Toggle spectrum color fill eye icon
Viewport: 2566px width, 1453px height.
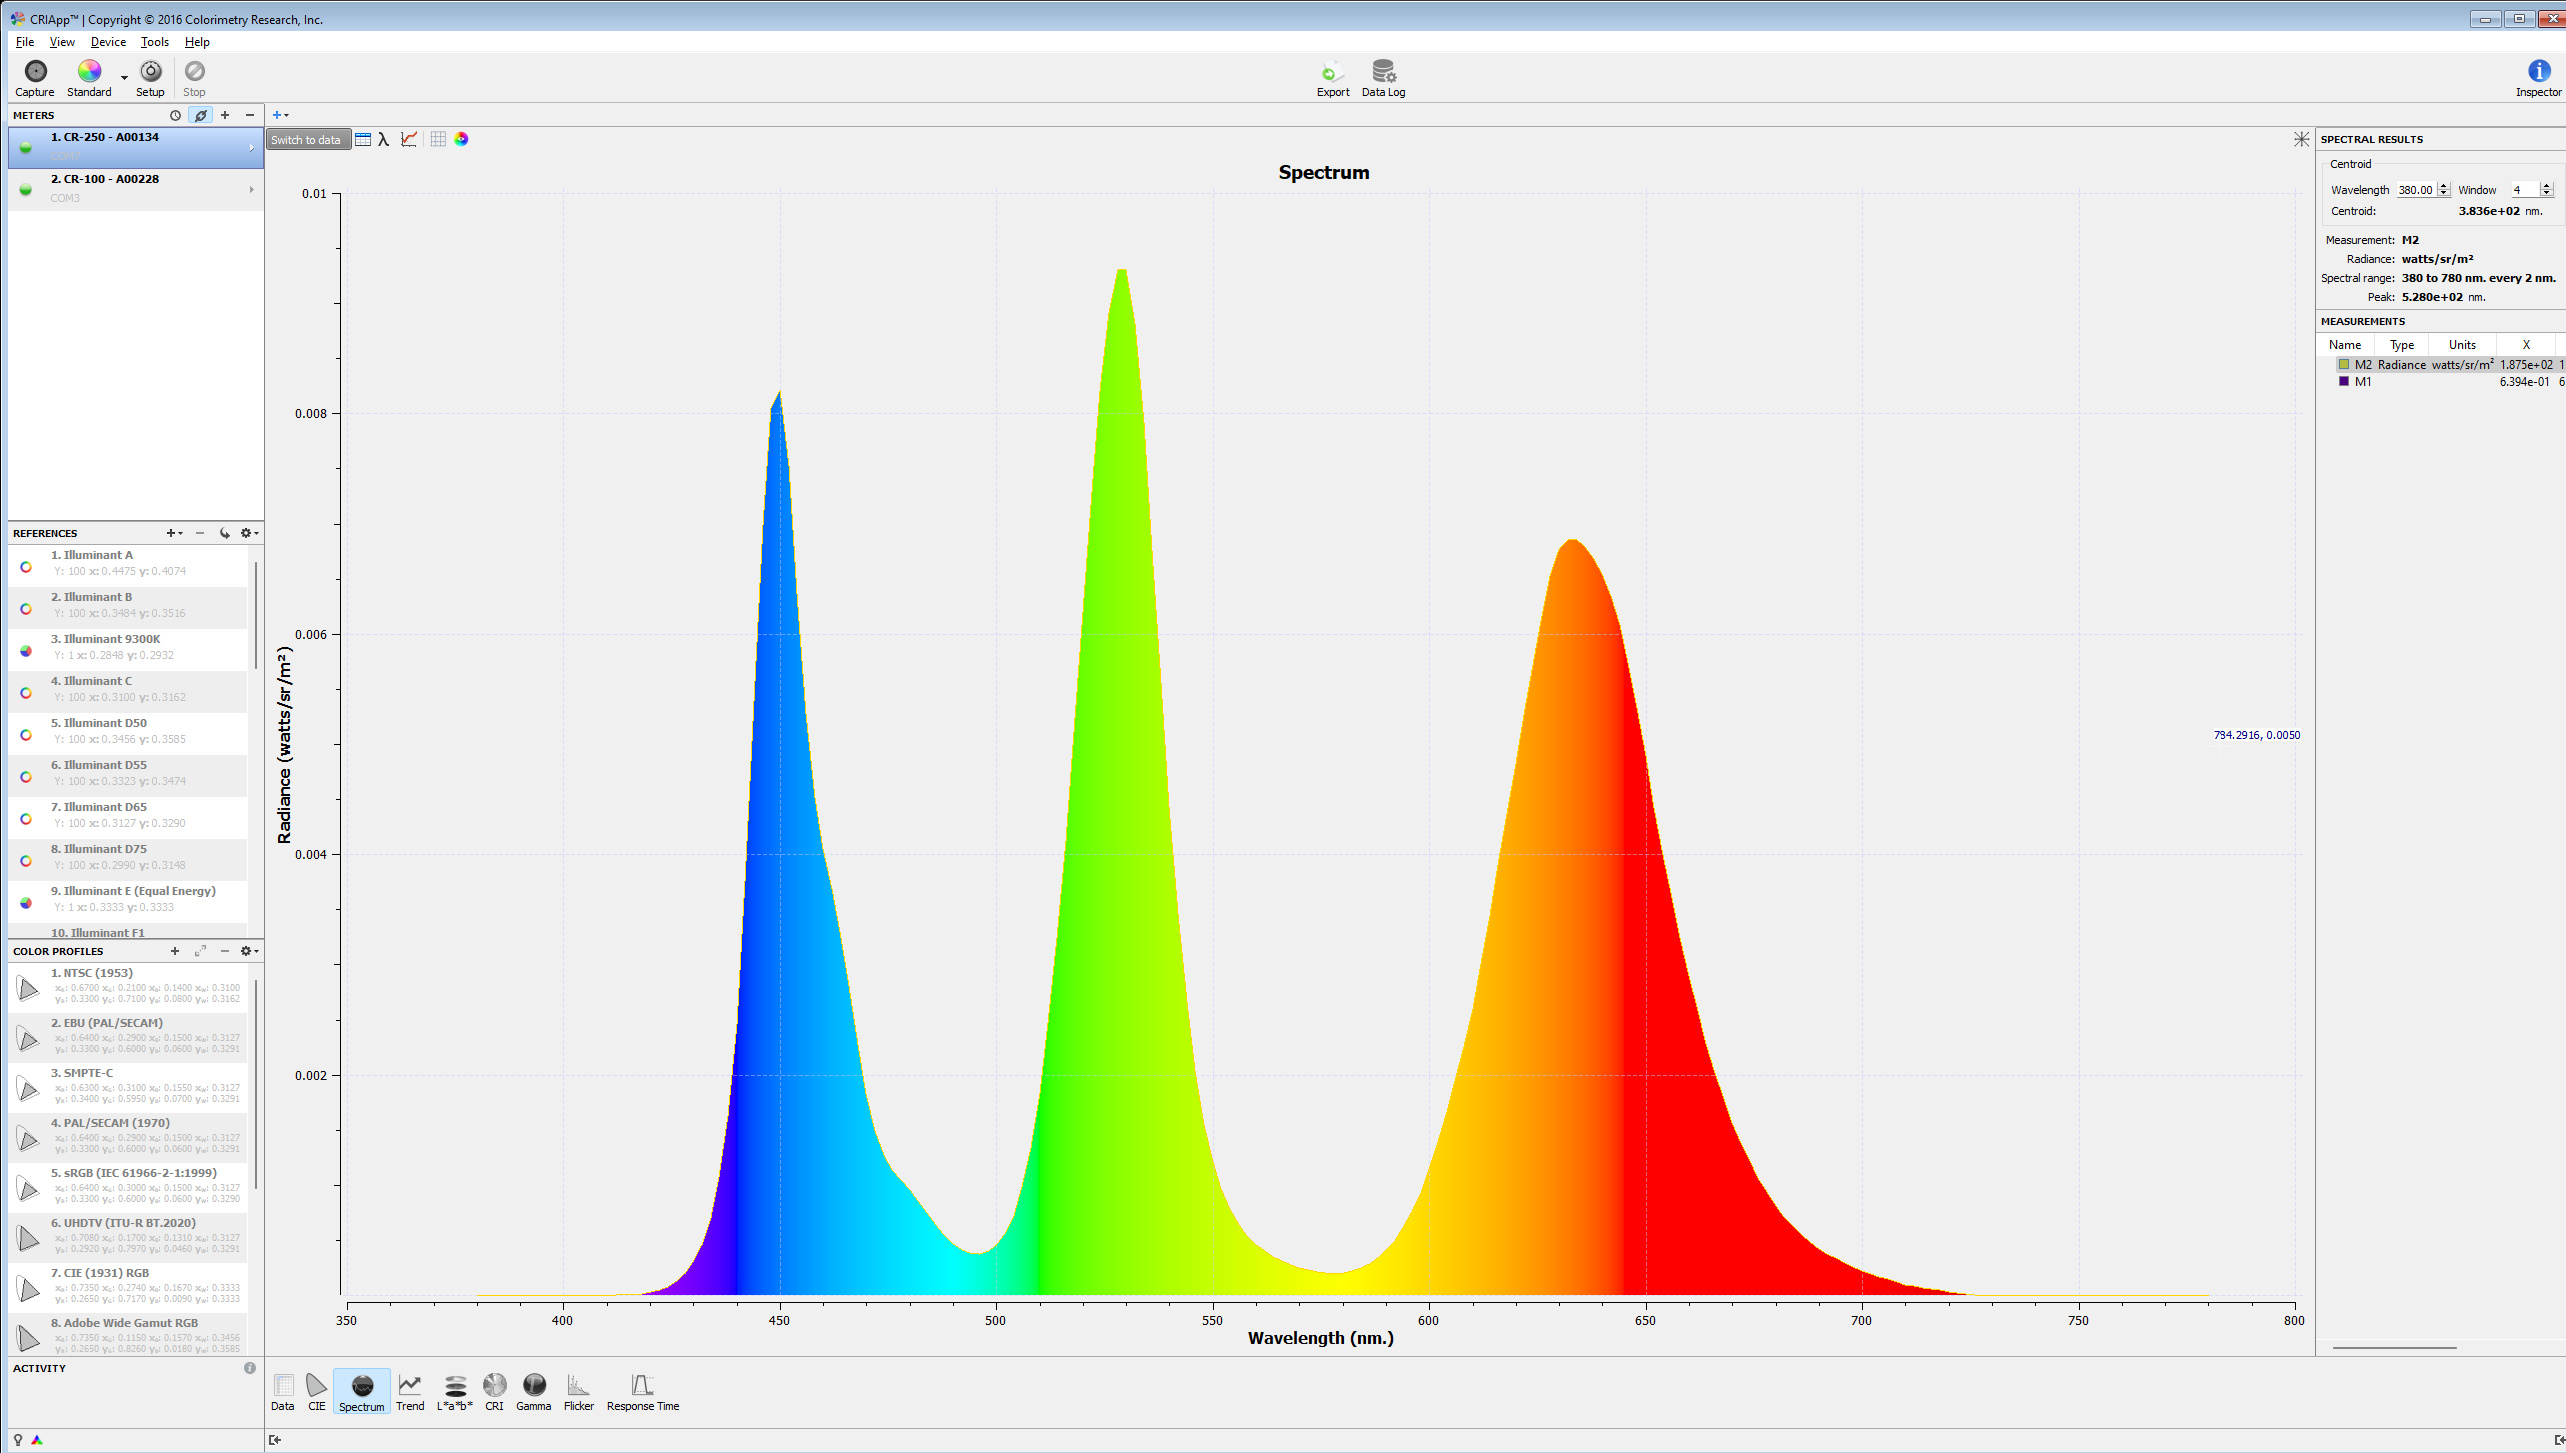click(461, 139)
